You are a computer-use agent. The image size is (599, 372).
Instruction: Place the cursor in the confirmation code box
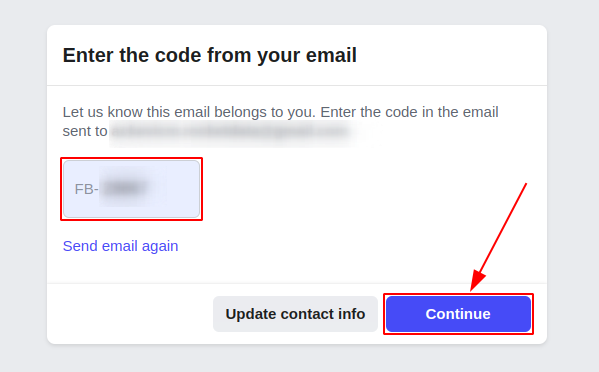pos(131,189)
